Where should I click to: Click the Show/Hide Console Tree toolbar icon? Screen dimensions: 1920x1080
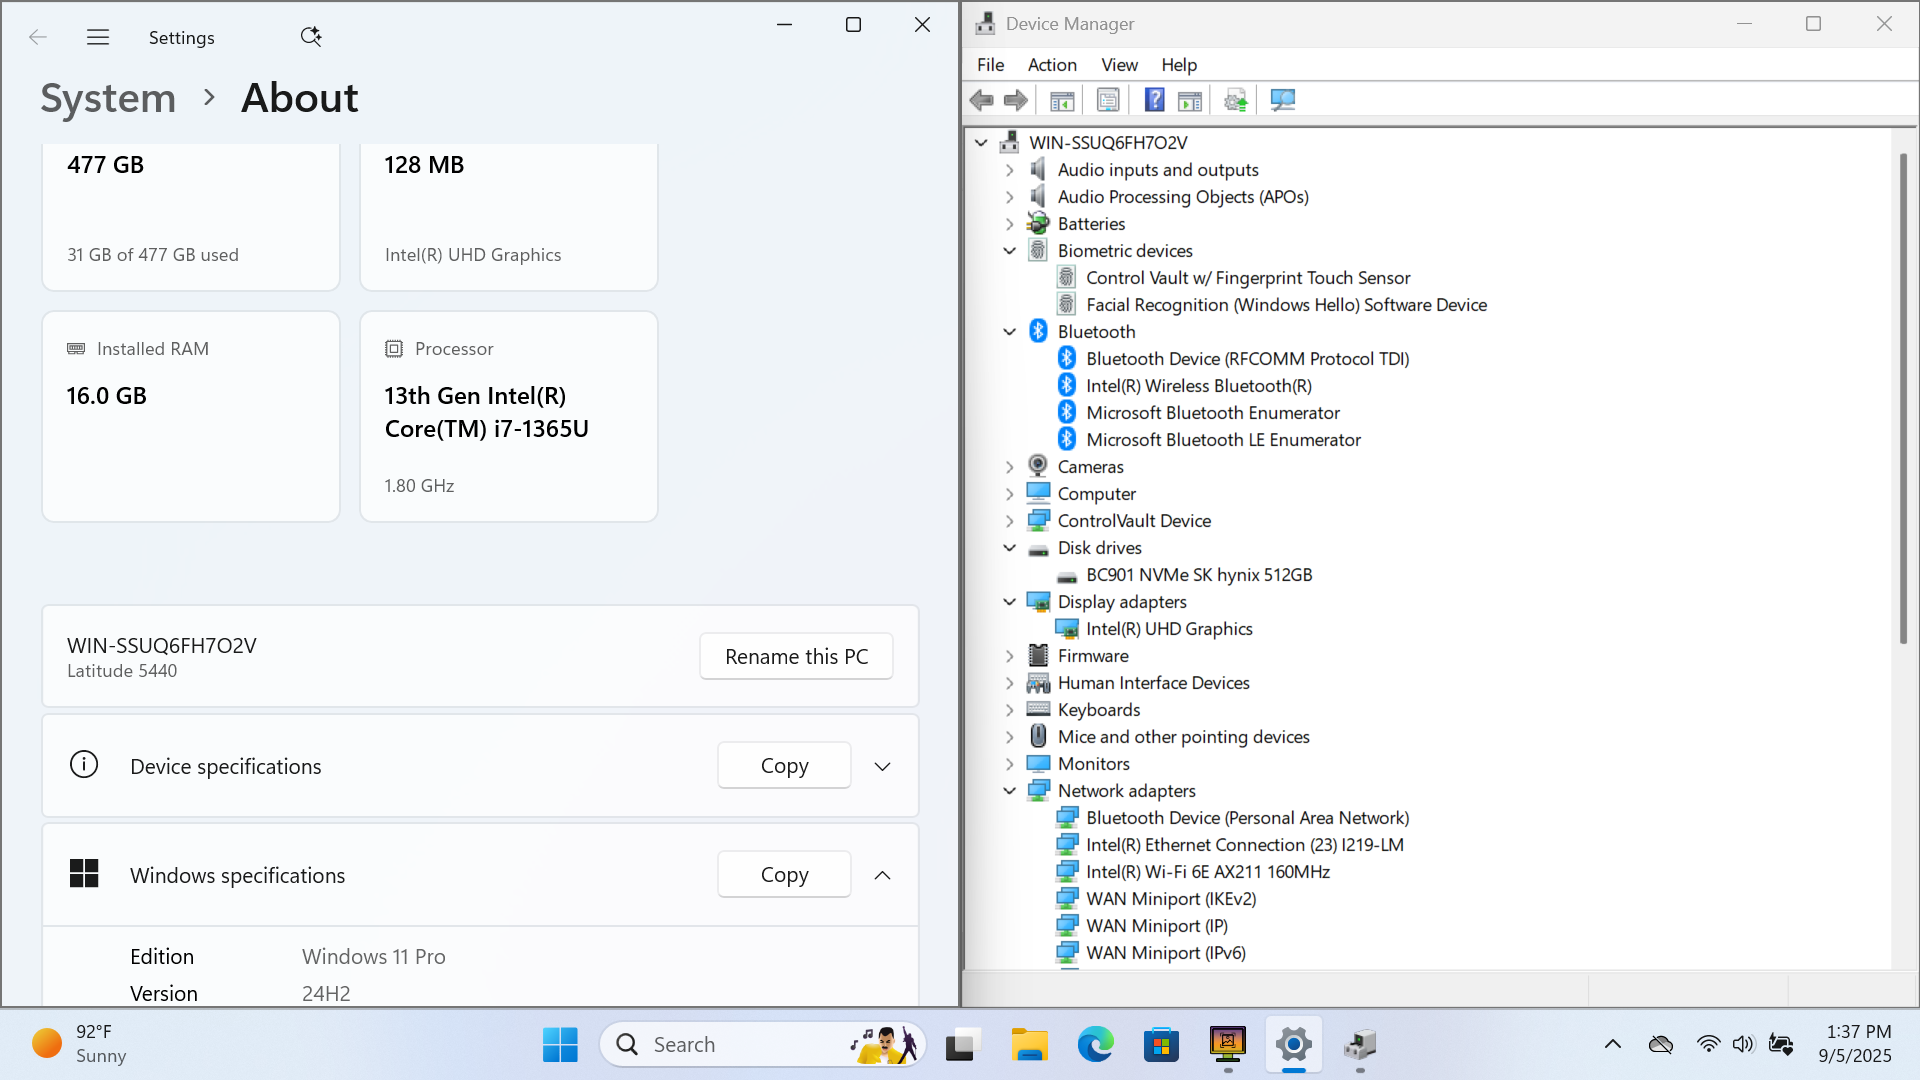tap(1062, 100)
